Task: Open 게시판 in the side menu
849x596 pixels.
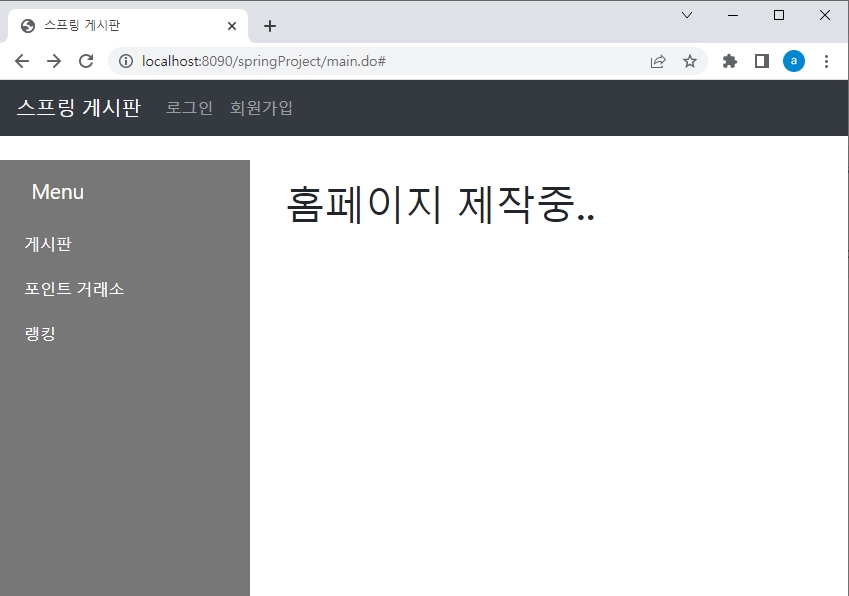Action: pyautogui.click(x=48, y=244)
